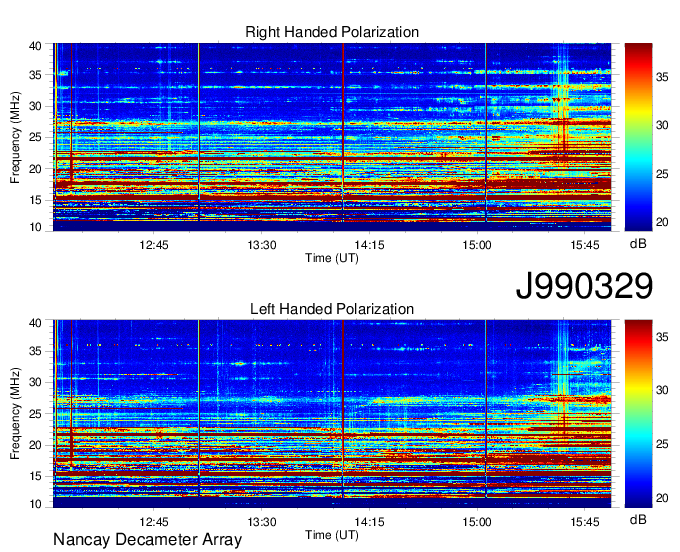Click the right-handed polarization spectrogram image
Viewport: 680px width, 552px height.
coord(332,137)
